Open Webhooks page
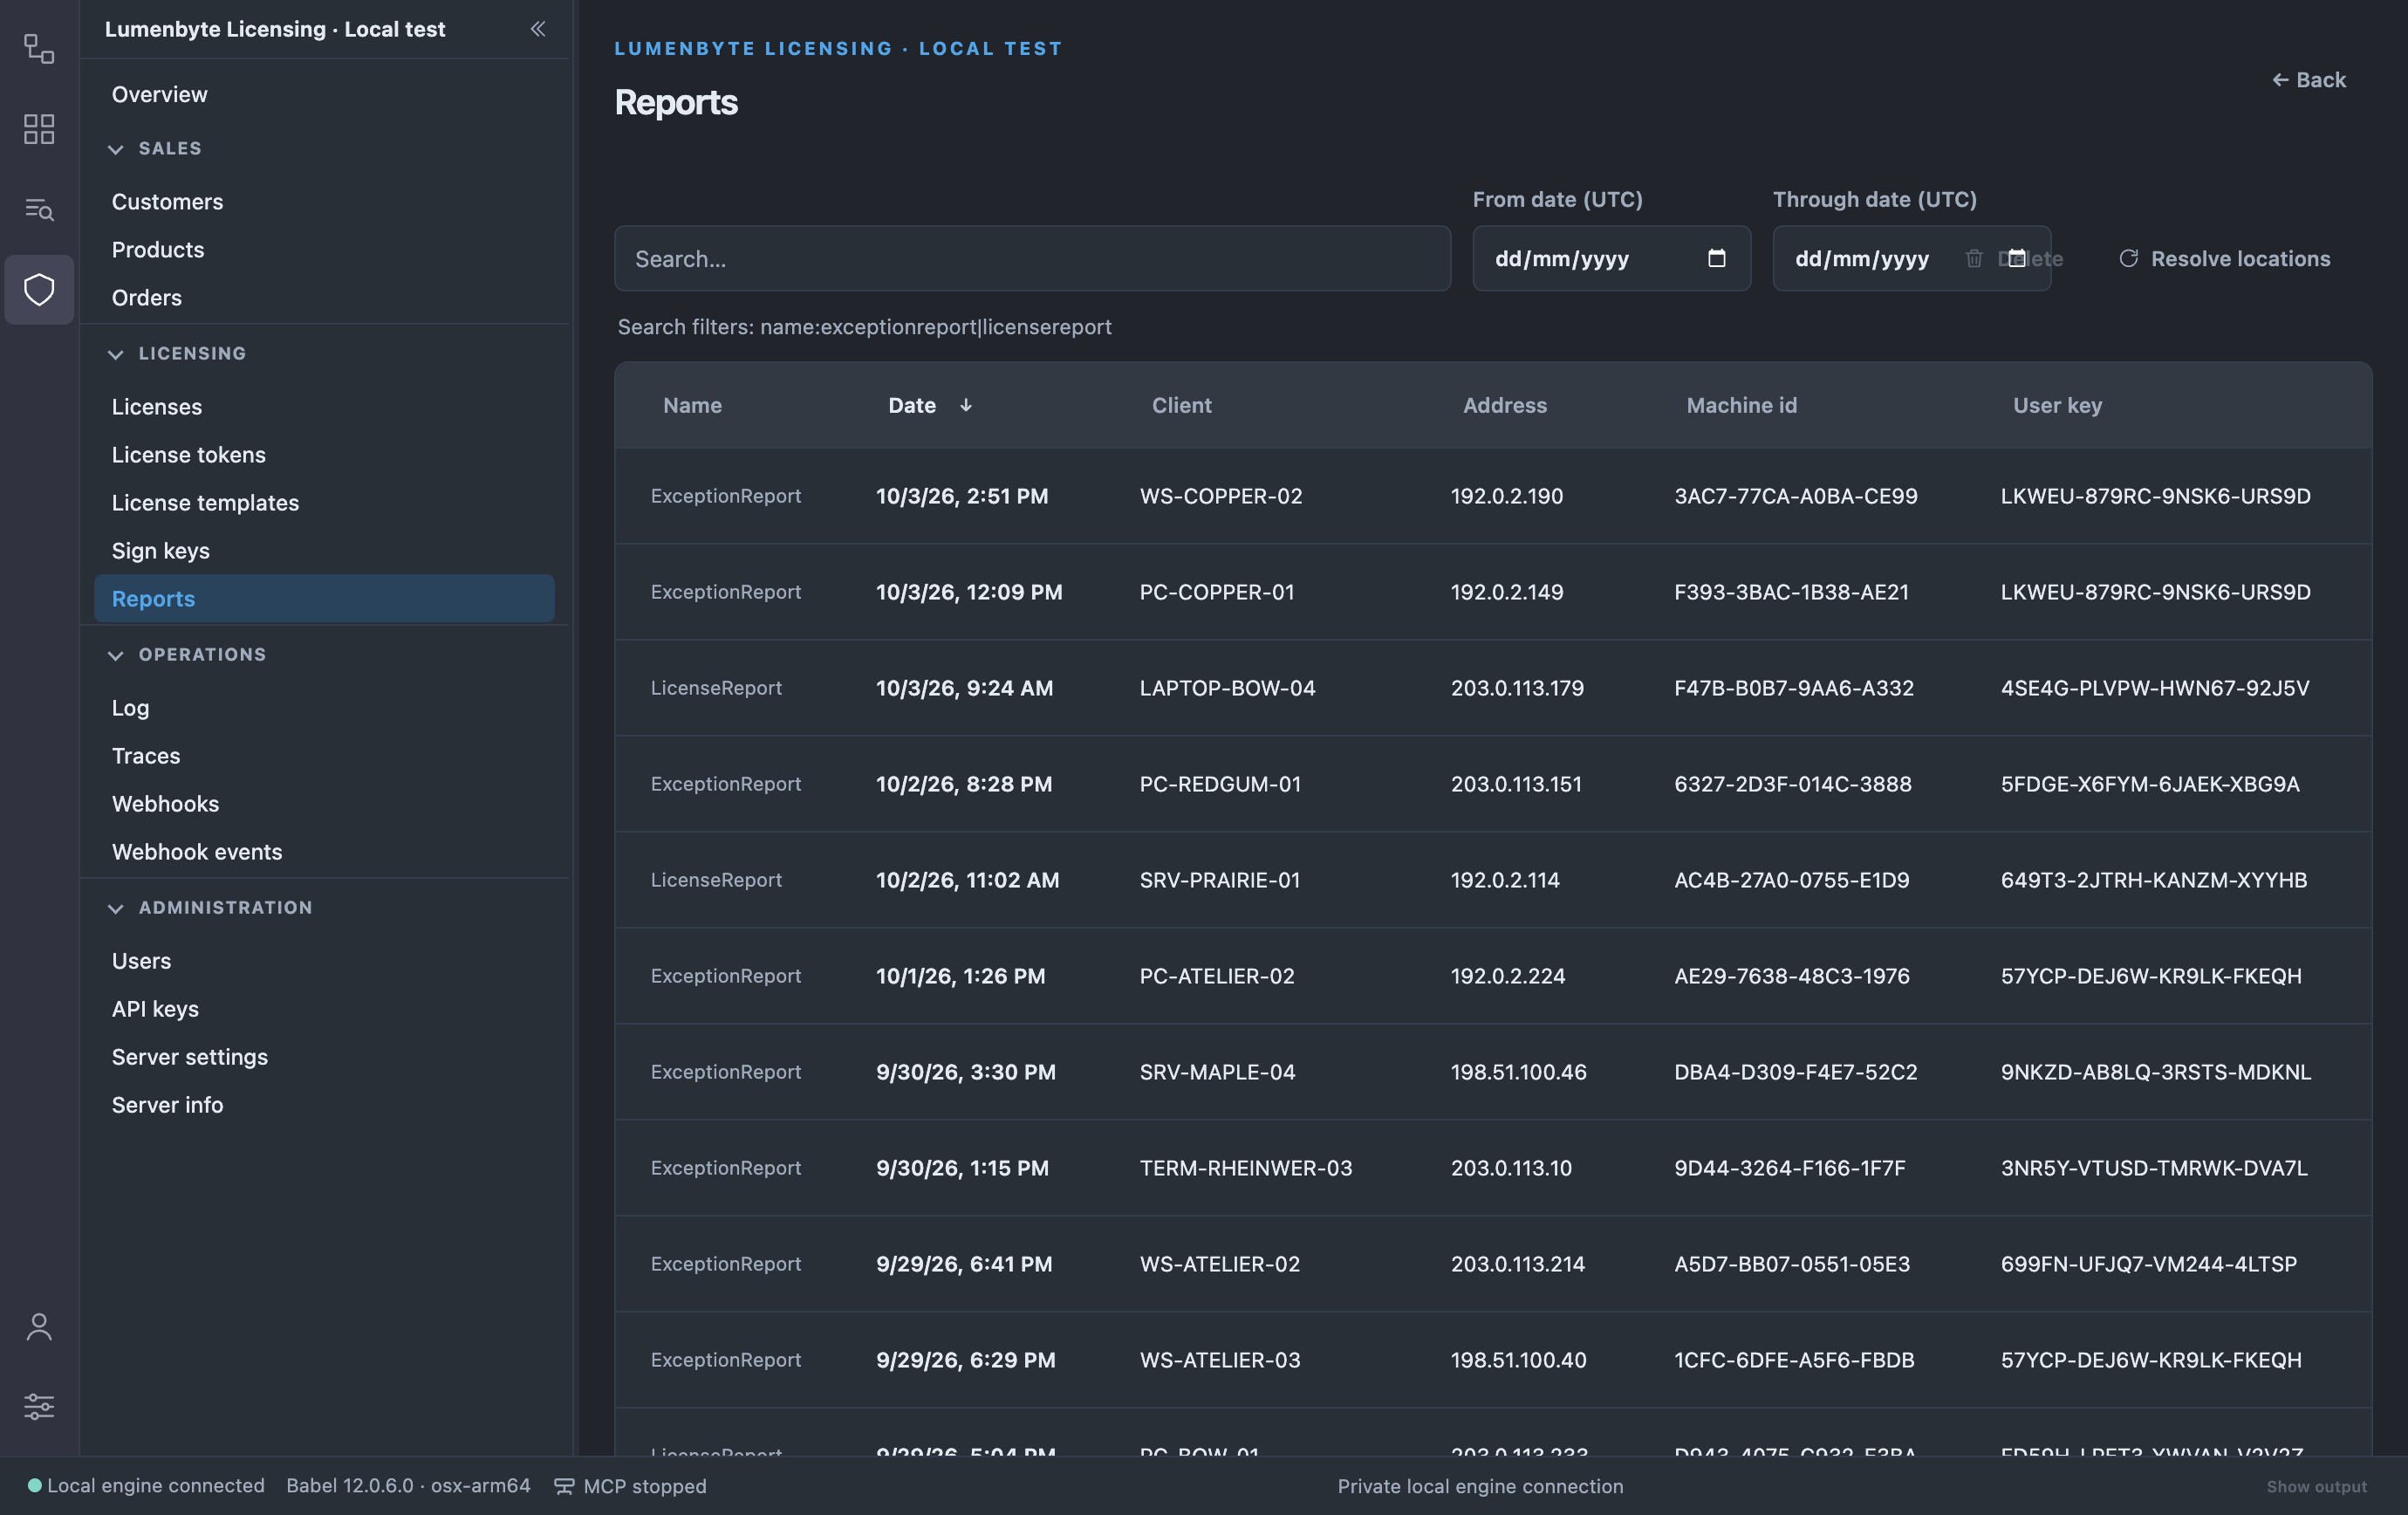 (324, 803)
